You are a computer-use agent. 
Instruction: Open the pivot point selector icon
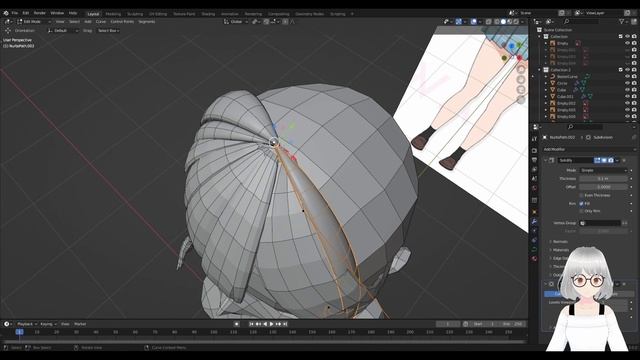click(x=256, y=22)
